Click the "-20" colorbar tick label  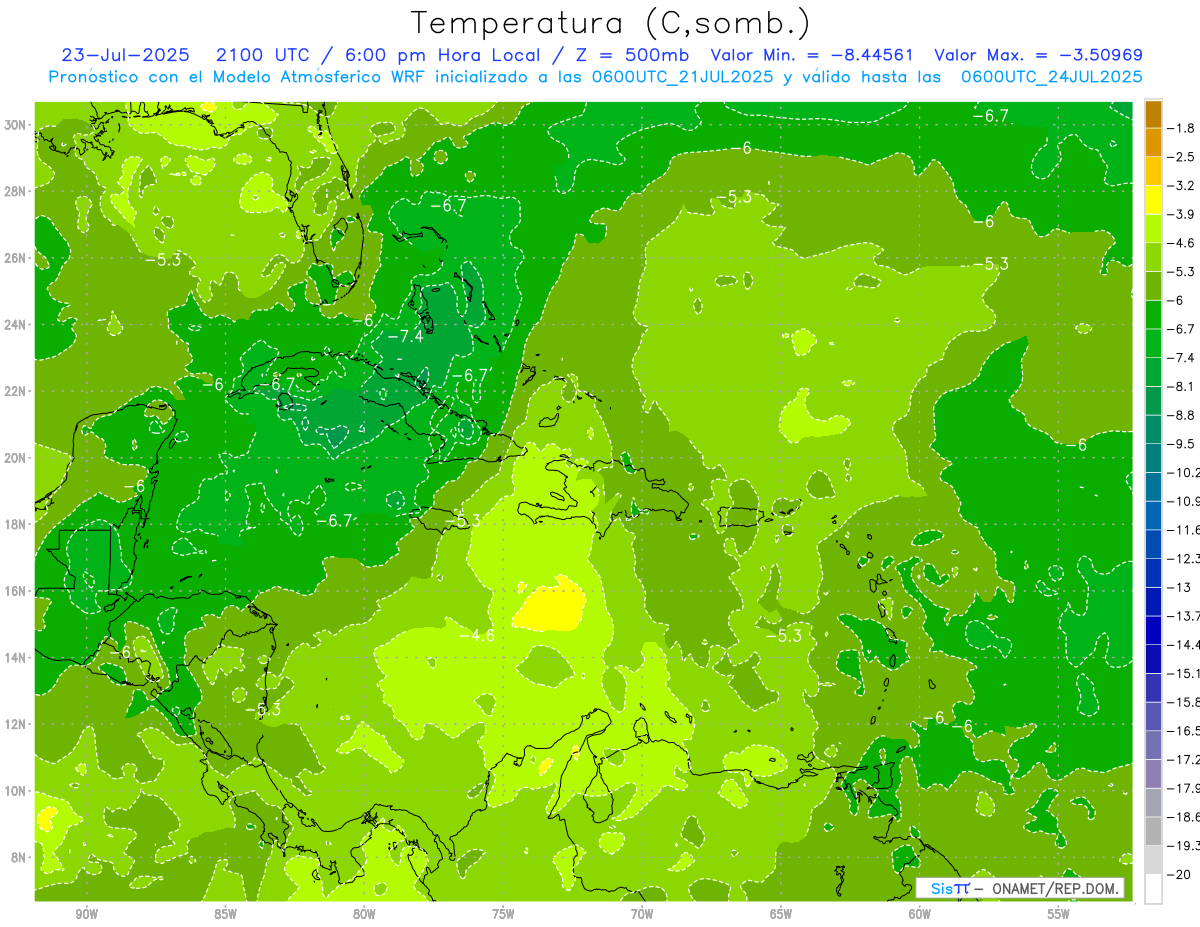coord(1180,874)
